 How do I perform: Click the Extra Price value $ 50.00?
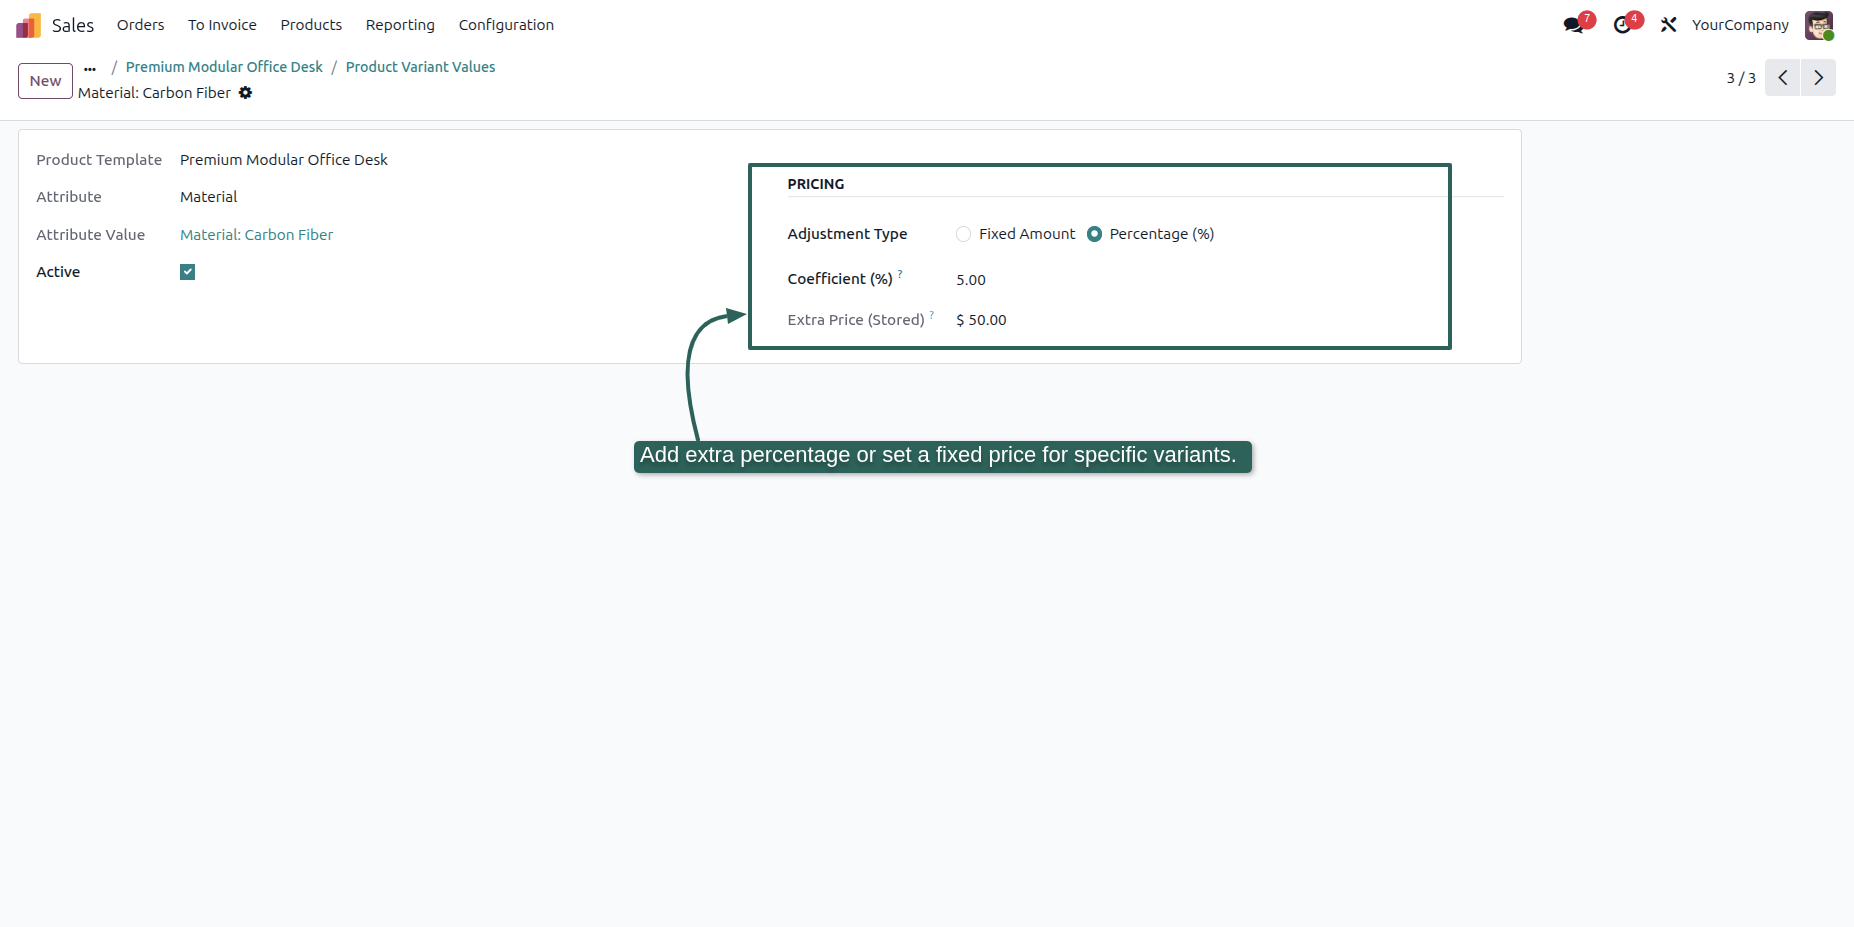(981, 320)
